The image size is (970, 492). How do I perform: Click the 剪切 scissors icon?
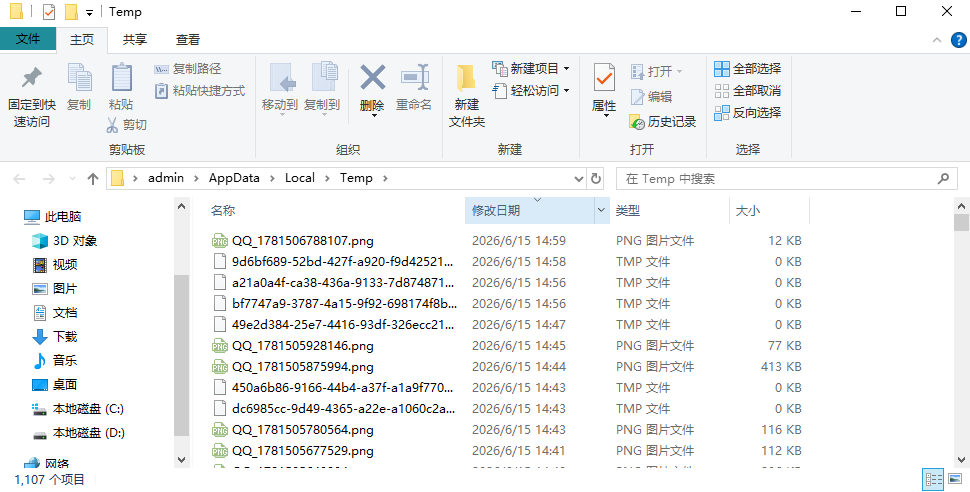pos(112,125)
